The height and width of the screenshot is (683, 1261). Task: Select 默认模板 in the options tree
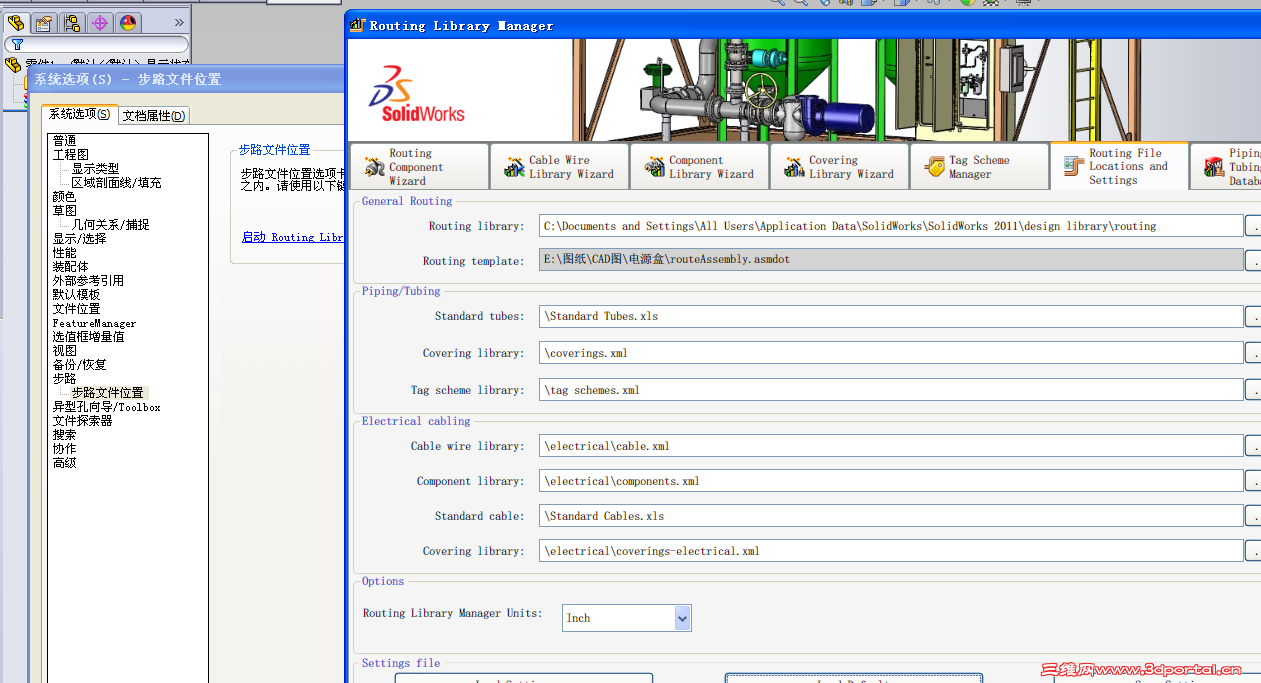[x=76, y=295]
